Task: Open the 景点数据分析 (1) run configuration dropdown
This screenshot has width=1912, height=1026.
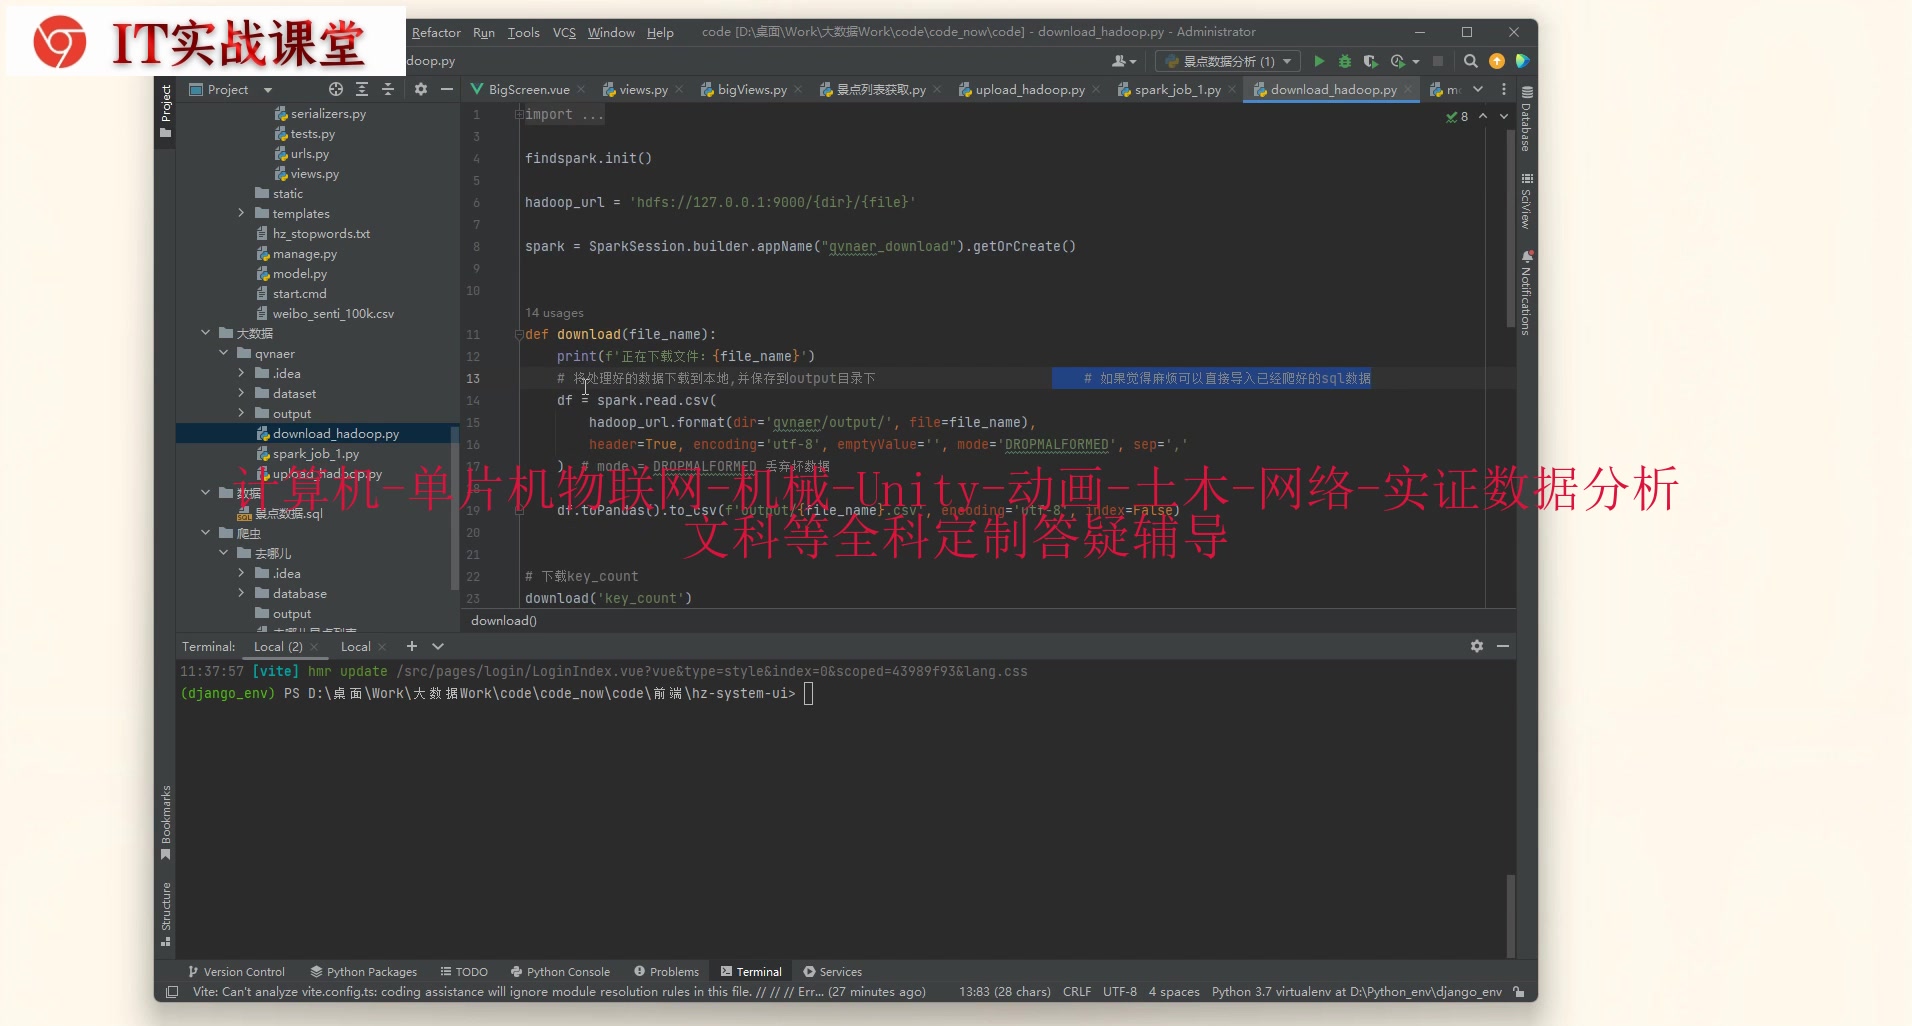Action: coord(1228,61)
